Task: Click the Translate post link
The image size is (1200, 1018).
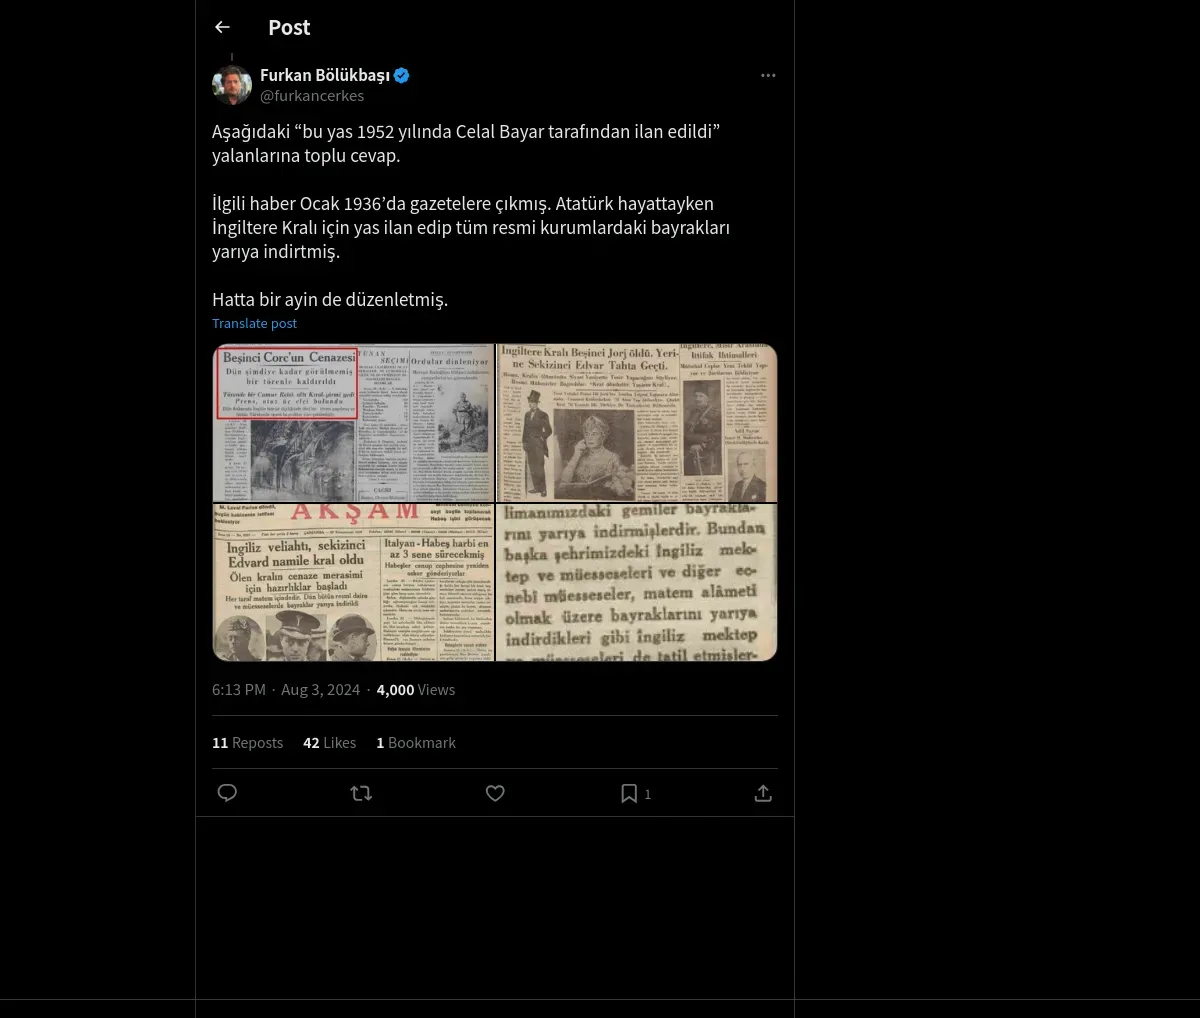Action: 254,323
